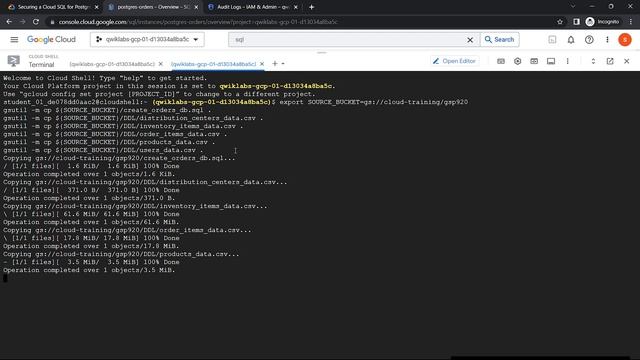Click the 'gsutil -m cp ${SOURCE_BUCKET}/DDL/users_data.csv .' line

(103, 150)
